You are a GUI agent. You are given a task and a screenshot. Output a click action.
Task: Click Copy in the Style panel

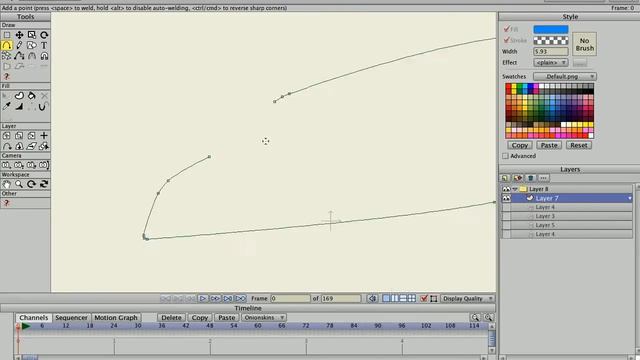(x=520, y=145)
